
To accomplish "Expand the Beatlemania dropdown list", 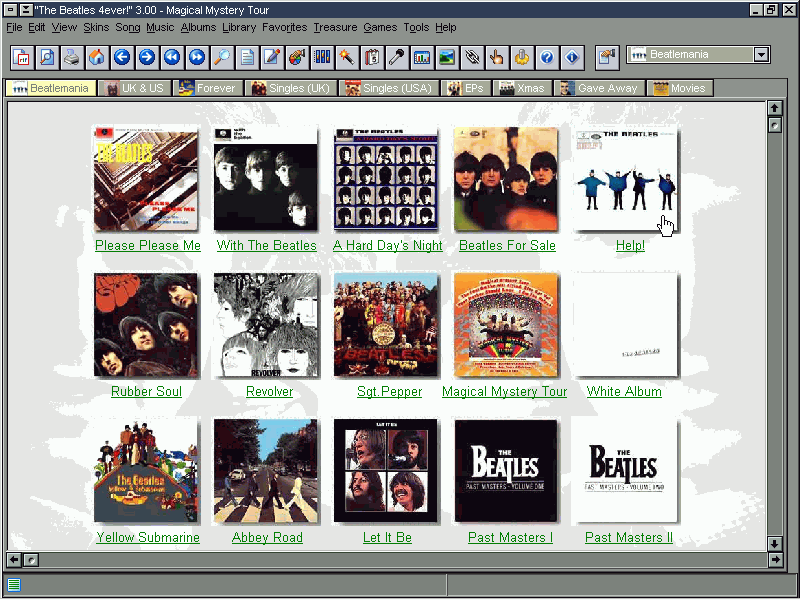I will click(x=762, y=55).
